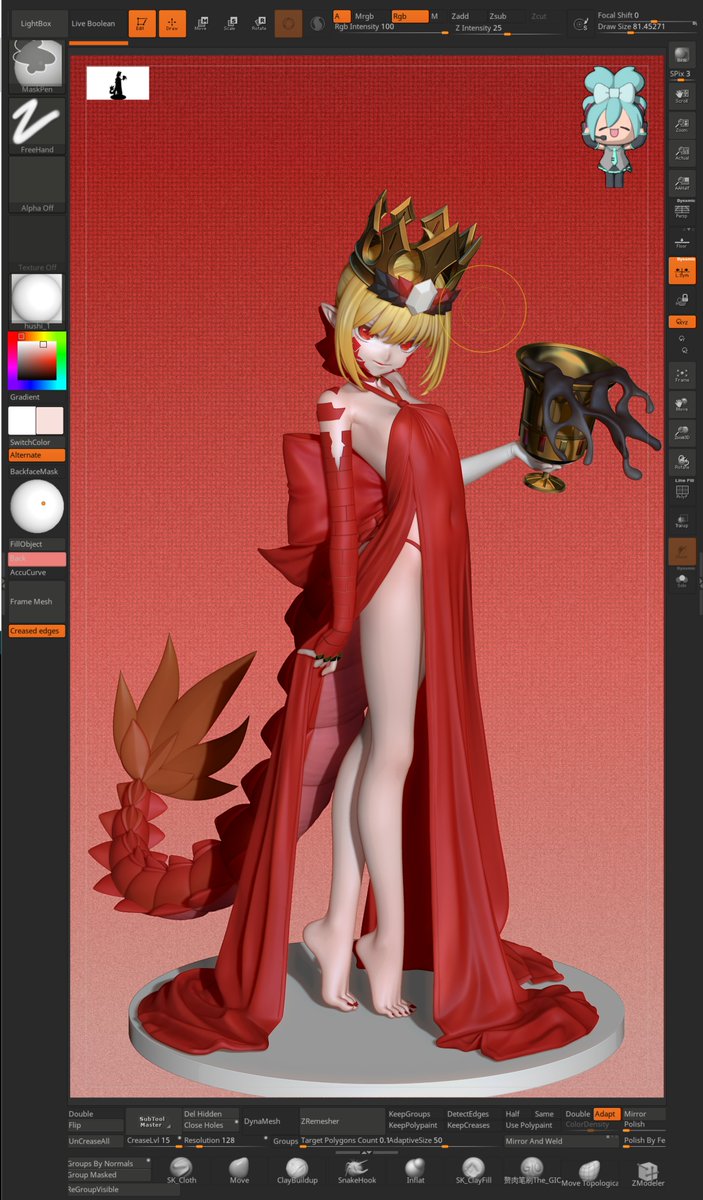Activate Edit mode button
The height and width of the screenshot is (1200, 703).
pos(142,22)
